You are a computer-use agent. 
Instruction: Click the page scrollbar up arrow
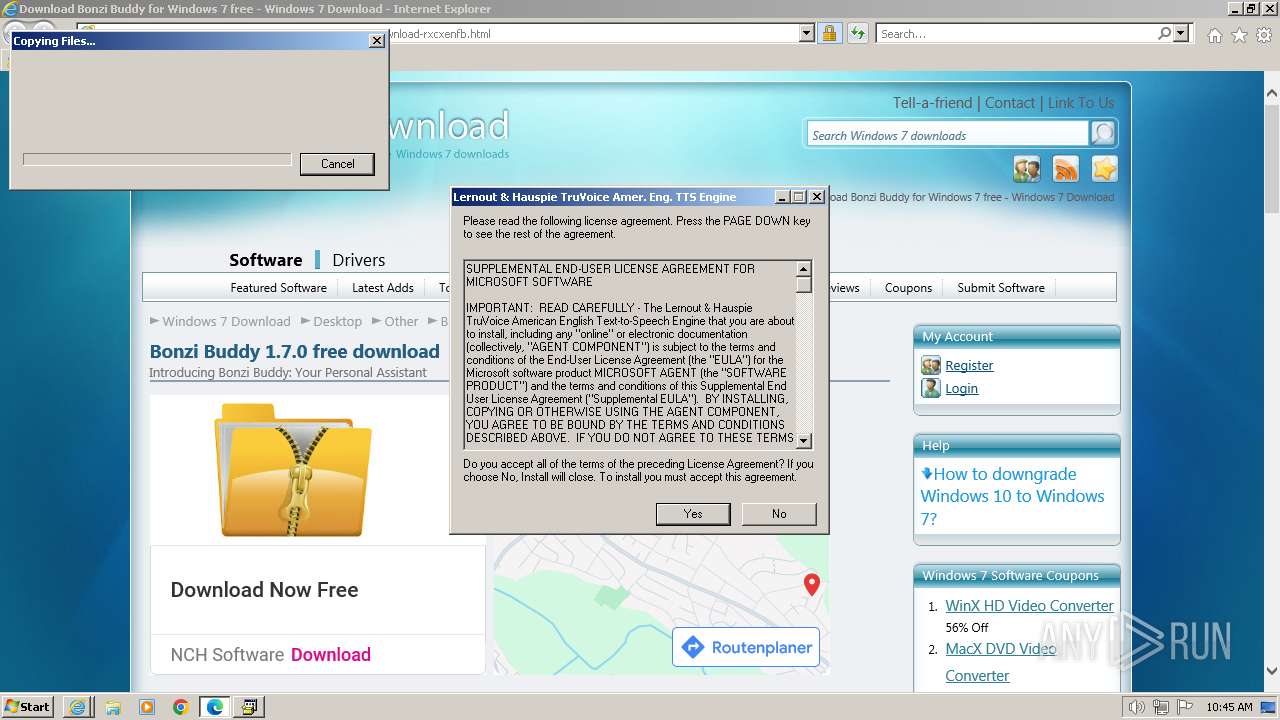click(1271, 94)
